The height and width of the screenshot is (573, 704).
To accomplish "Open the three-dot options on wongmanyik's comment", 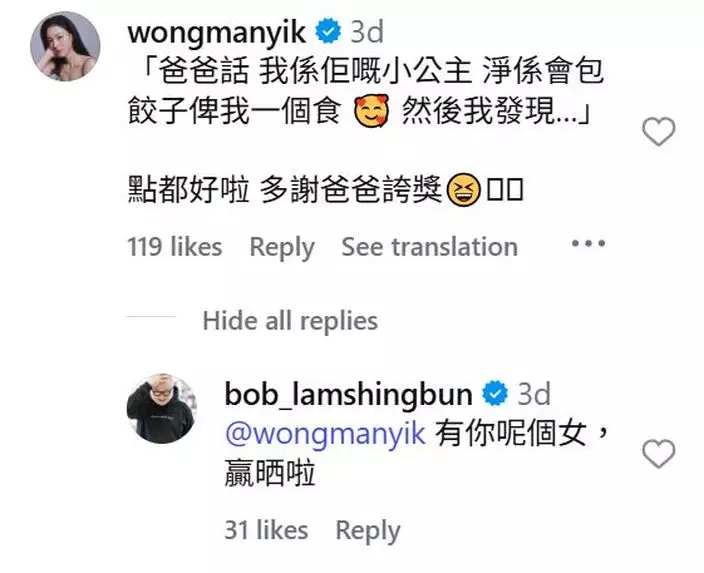I will point(588,243).
